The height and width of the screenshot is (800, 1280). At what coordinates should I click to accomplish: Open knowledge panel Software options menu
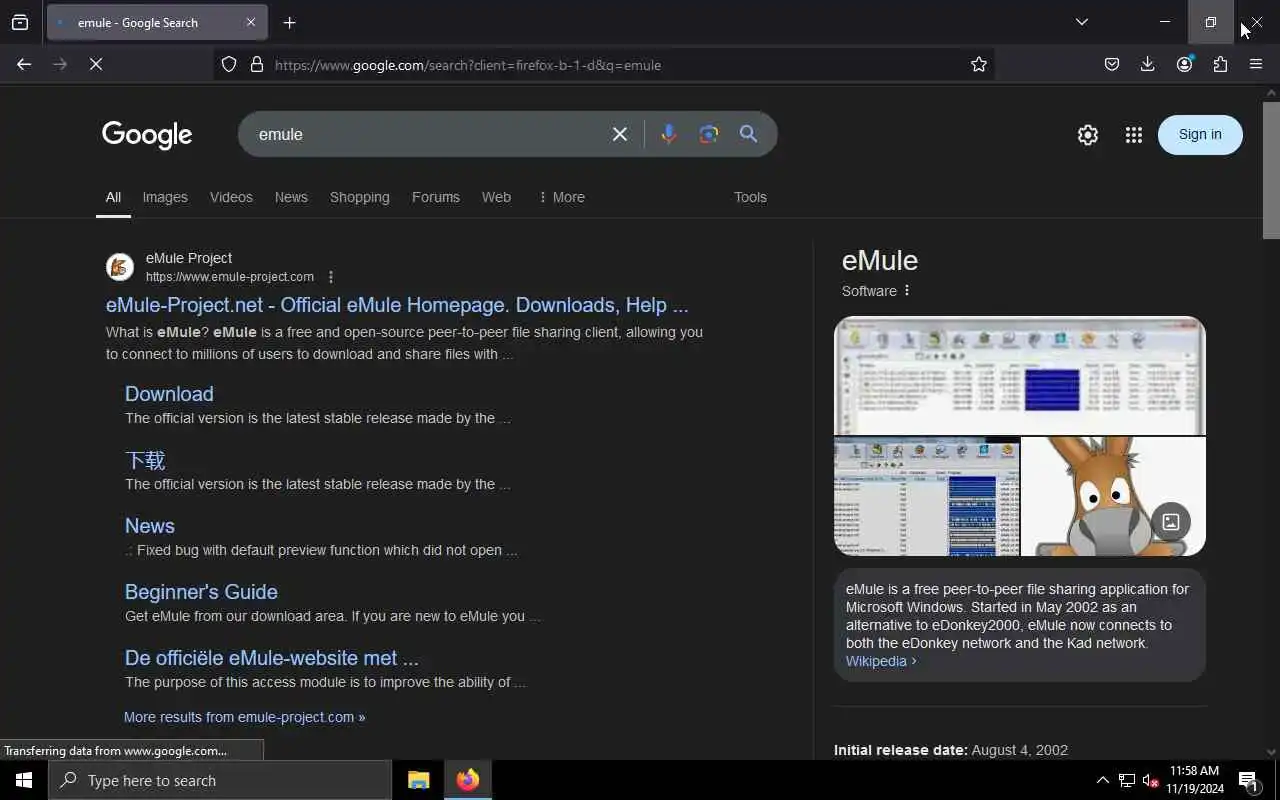(907, 291)
